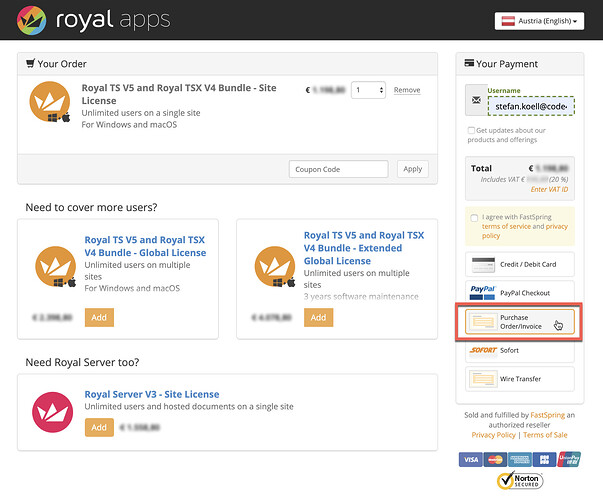Click the envelope icon beside Username field
The height and width of the screenshot is (500, 603).
click(x=474, y=100)
